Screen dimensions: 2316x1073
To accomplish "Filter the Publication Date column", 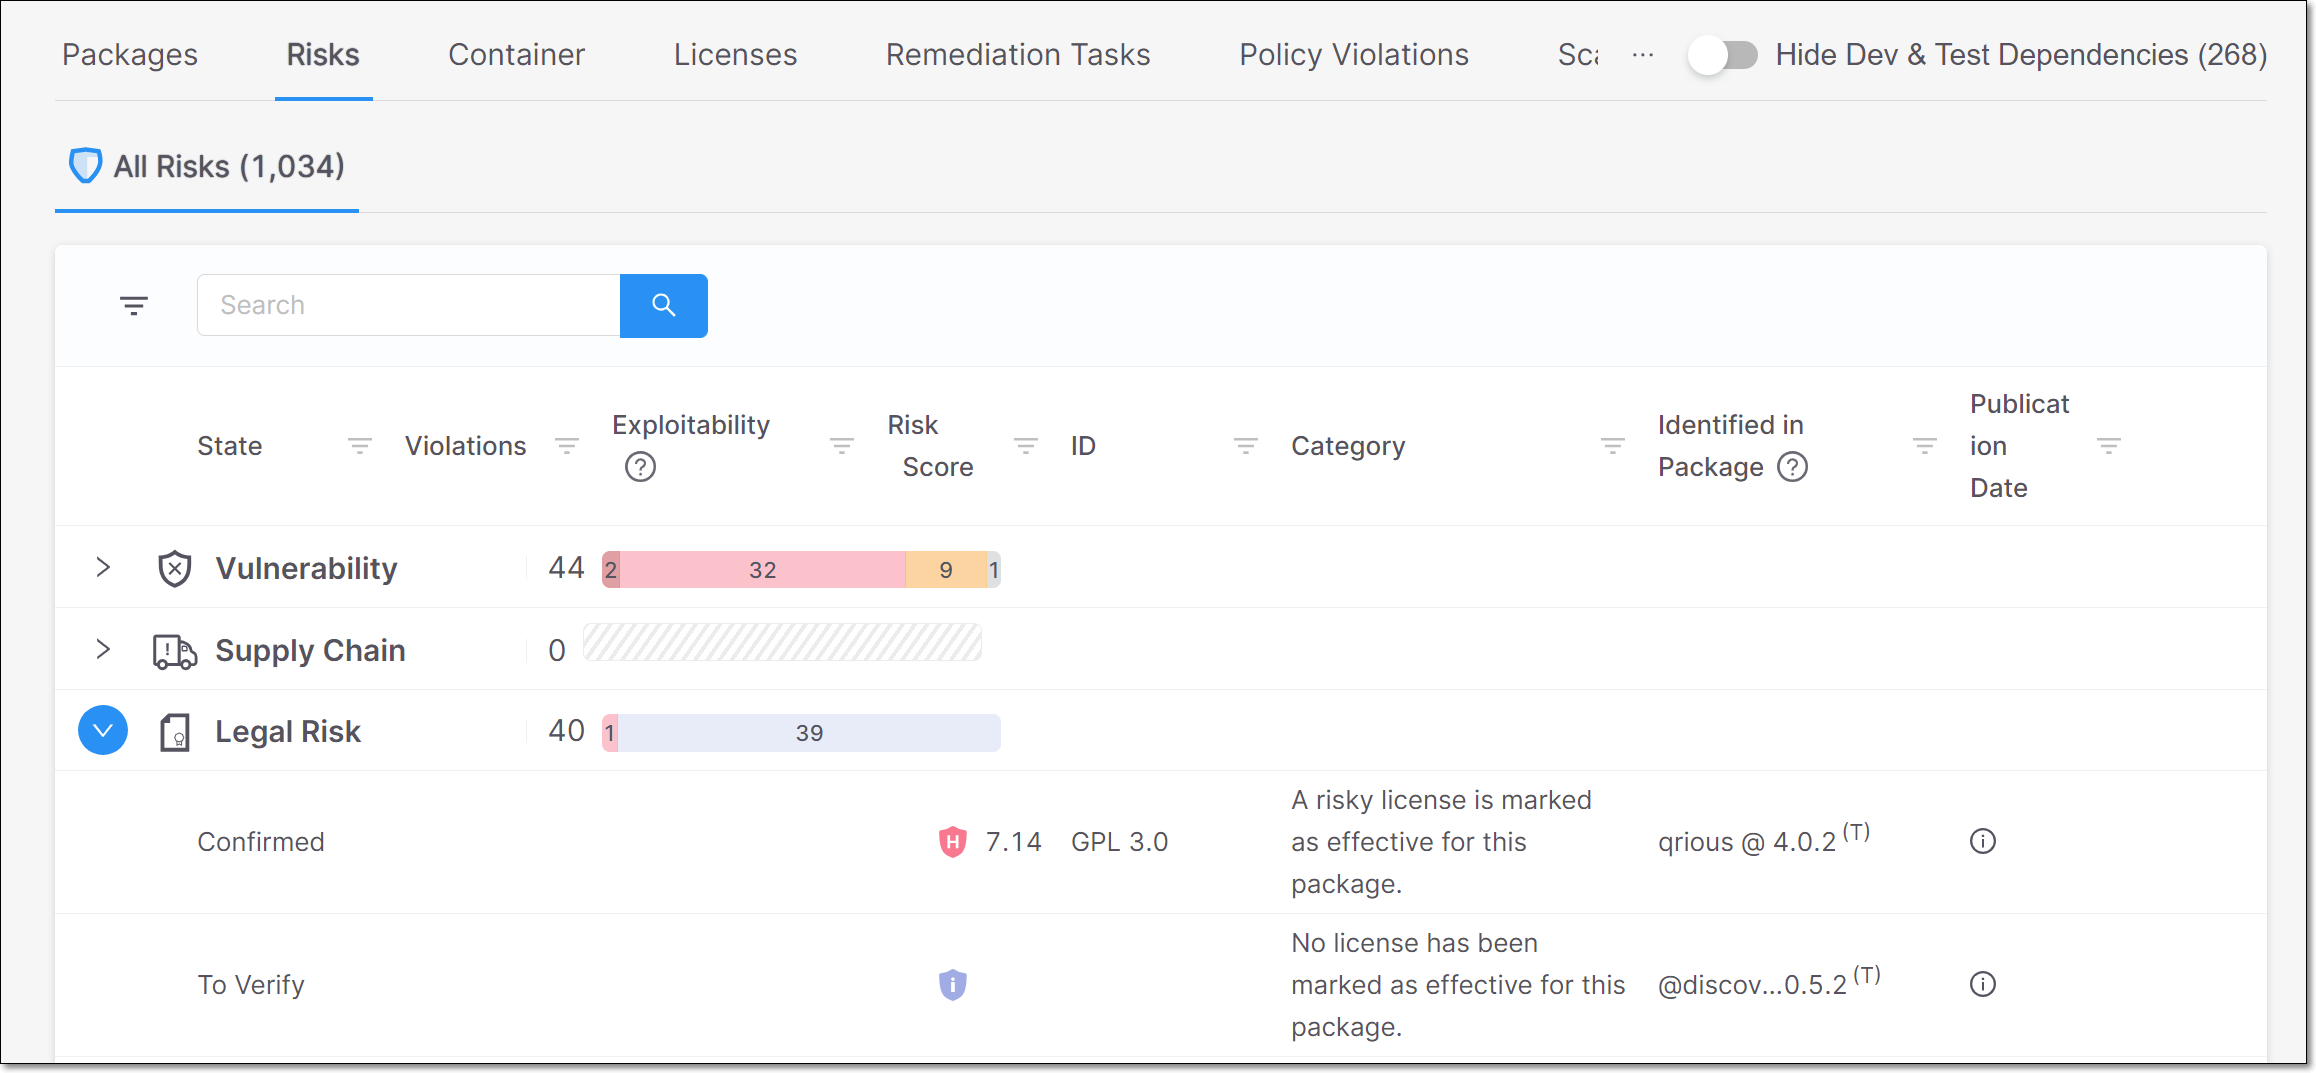I will coord(2109,446).
